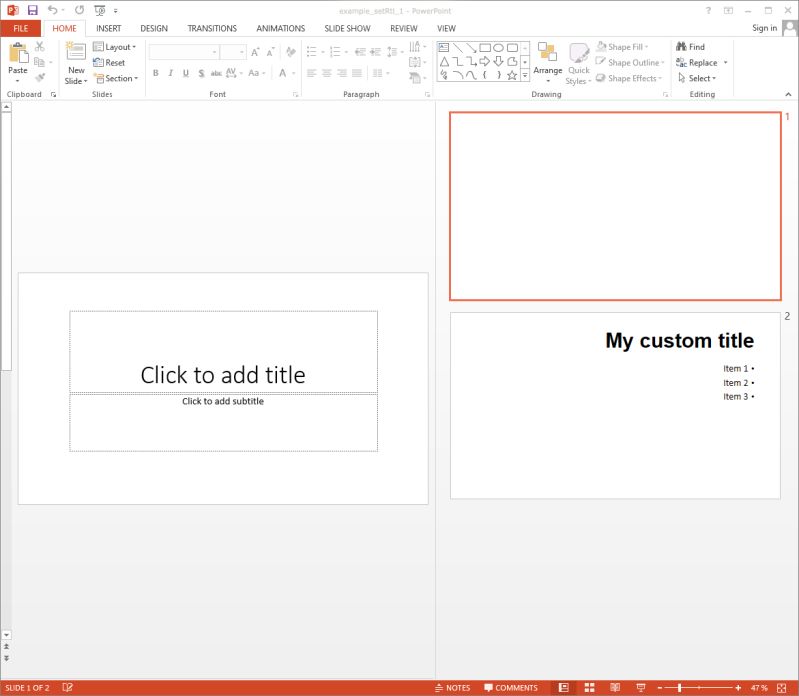Select slide 2 thumbnail My custom title
799x696 pixels.
point(615,406)
